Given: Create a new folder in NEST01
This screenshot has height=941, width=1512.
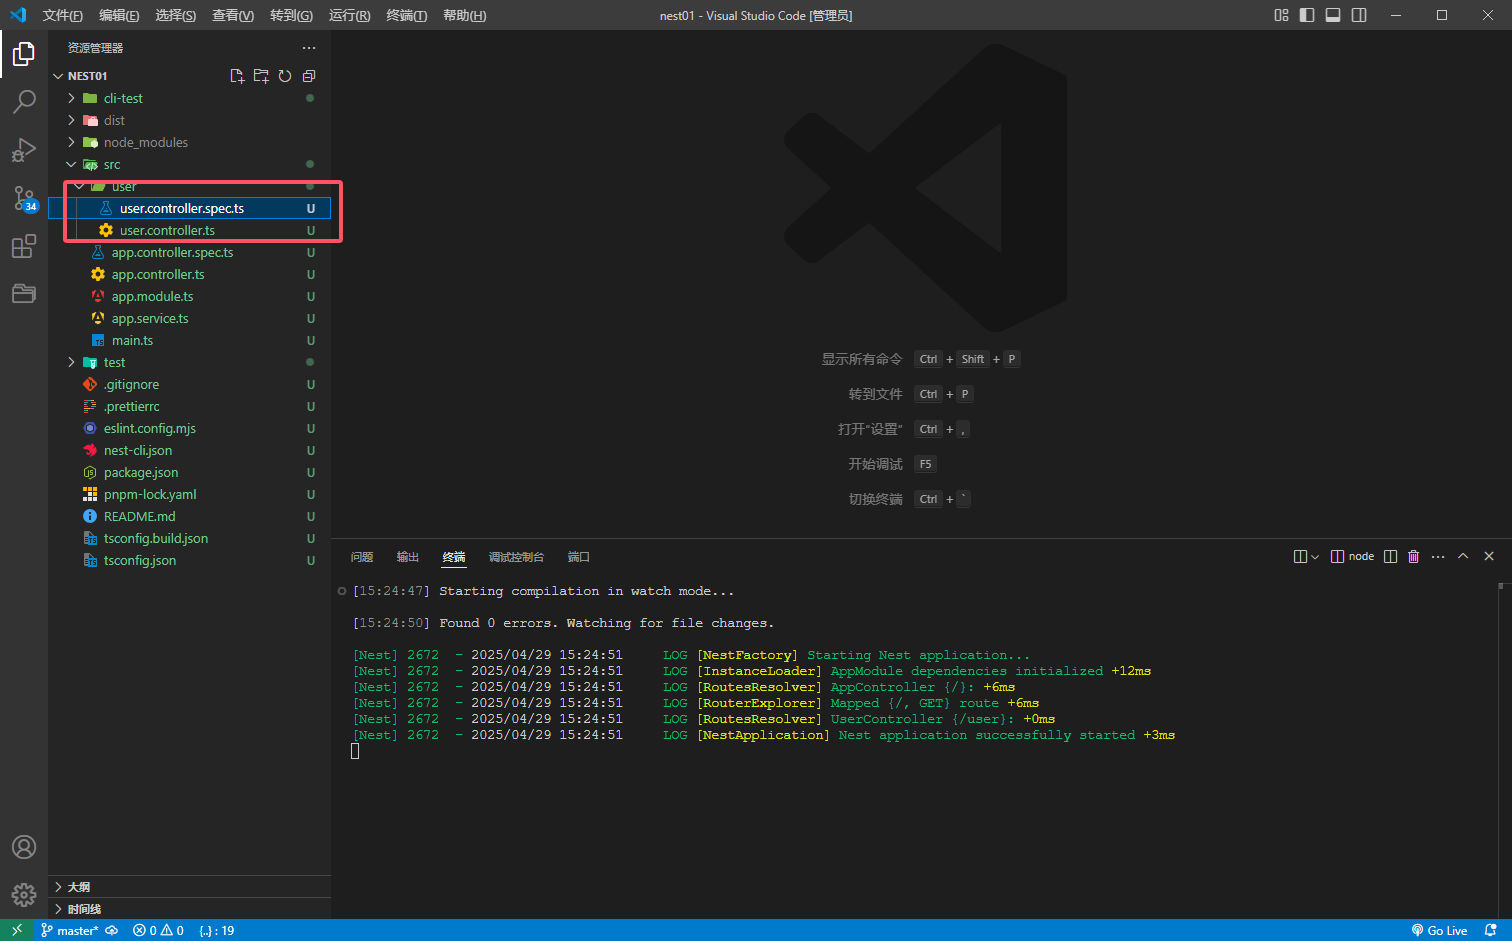Looking at the screenshot, I should (x=261, y=76).
